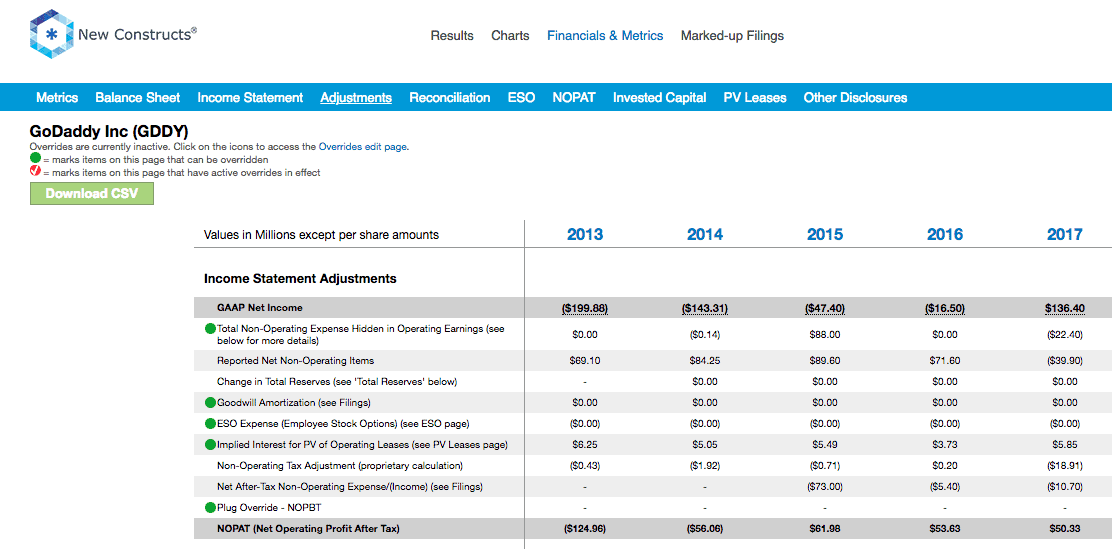Click green override dot beside Goodwill Amortization
The height and width of the screenshot is (549, 1112).
(210, 402)
